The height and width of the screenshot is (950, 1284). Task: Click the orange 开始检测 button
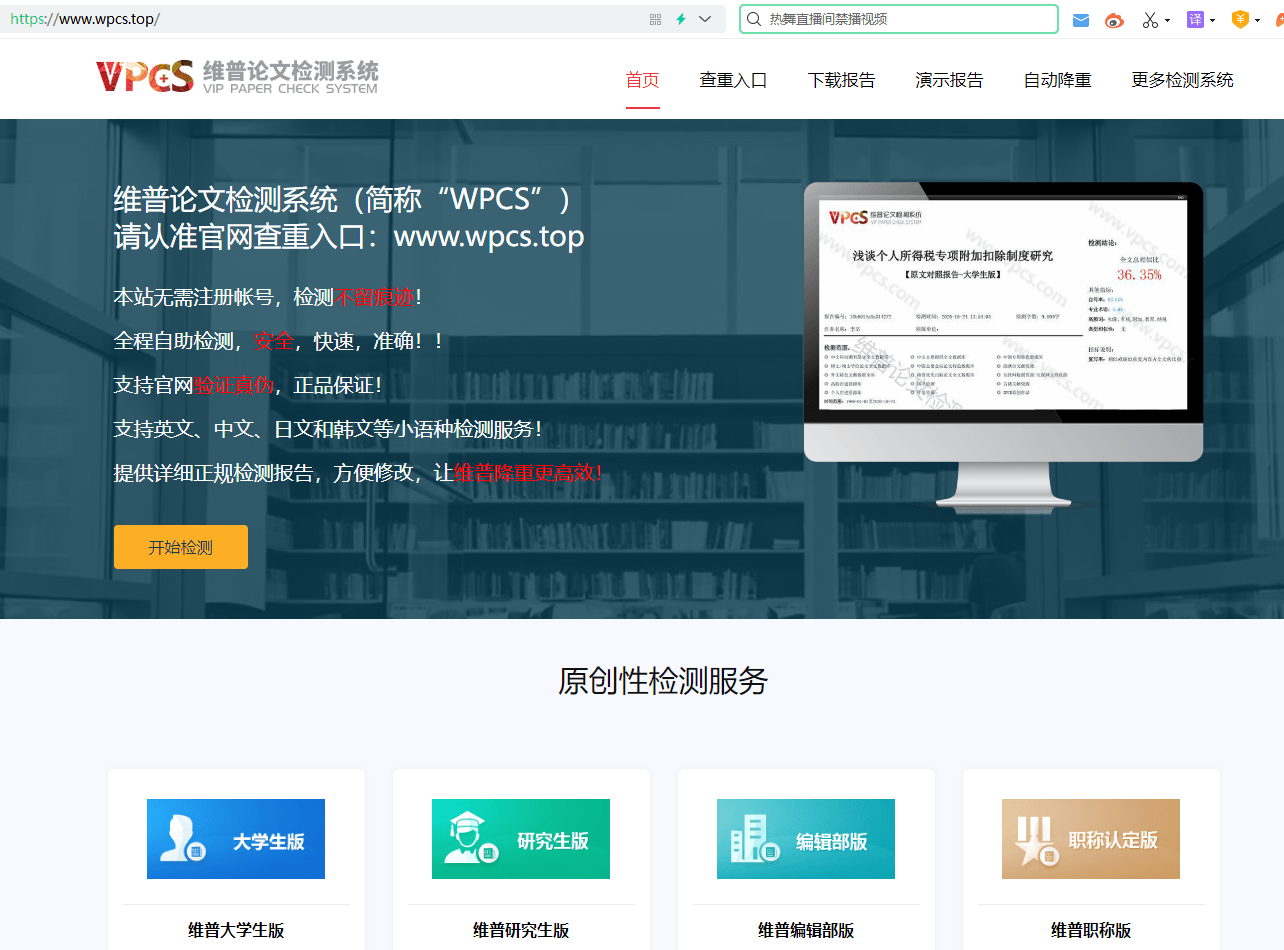tap(181, 547)
